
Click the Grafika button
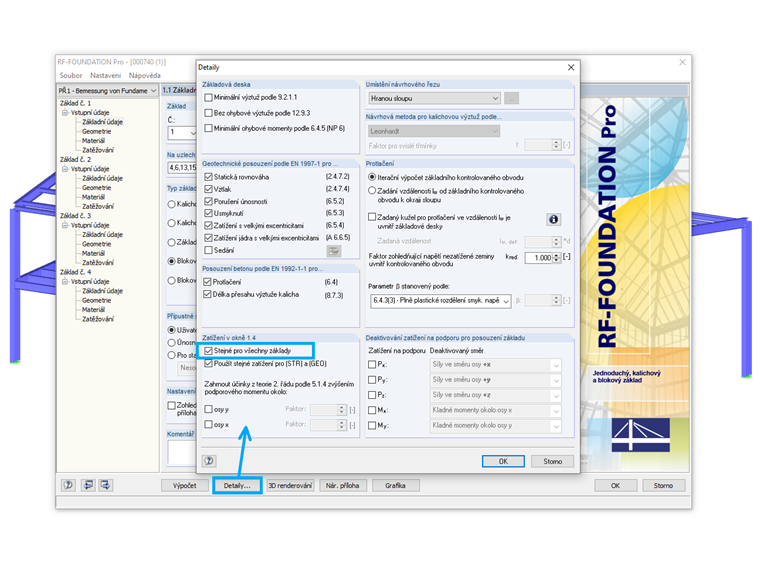click(x=396, y=485)
